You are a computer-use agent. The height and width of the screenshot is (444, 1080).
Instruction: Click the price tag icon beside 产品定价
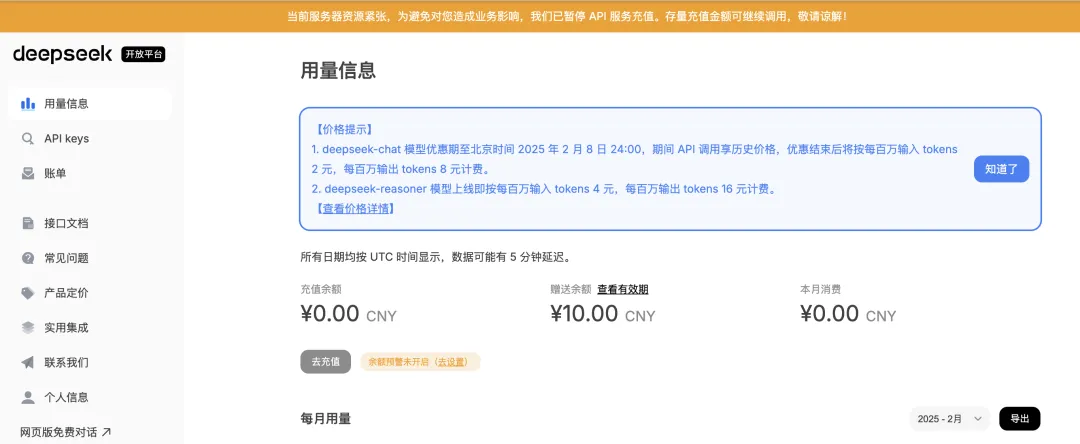pyautogui.click(x=28, y=293)
